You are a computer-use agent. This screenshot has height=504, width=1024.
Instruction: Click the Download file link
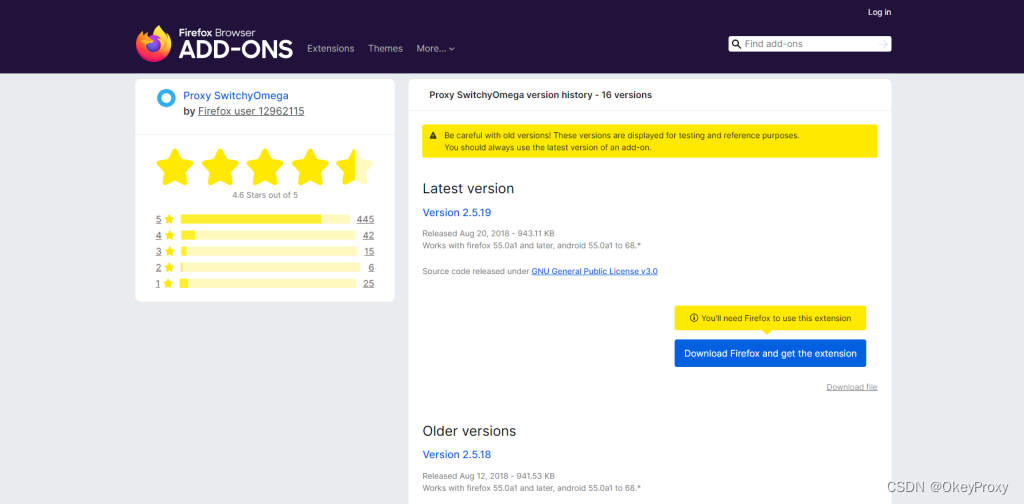point(852,387)
